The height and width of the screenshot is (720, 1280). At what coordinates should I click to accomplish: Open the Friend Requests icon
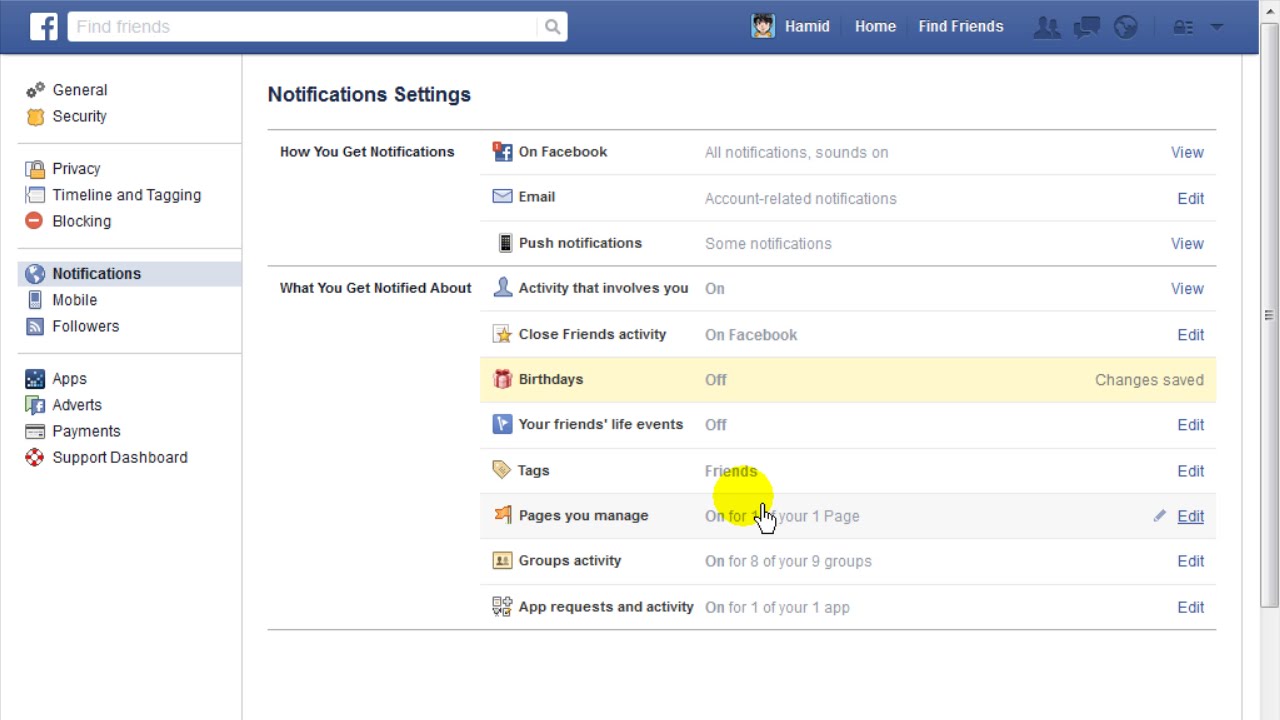(1047, 27)
